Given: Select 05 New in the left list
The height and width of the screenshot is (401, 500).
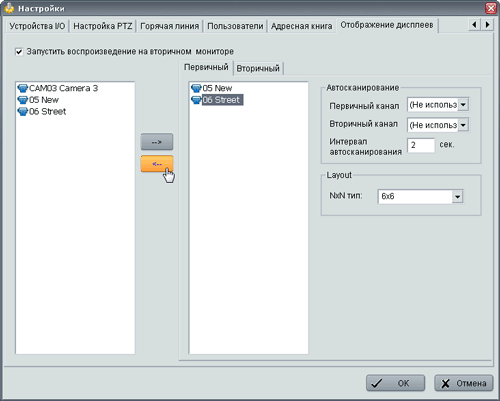Looking at the screenshot, I should pos(44,100).
